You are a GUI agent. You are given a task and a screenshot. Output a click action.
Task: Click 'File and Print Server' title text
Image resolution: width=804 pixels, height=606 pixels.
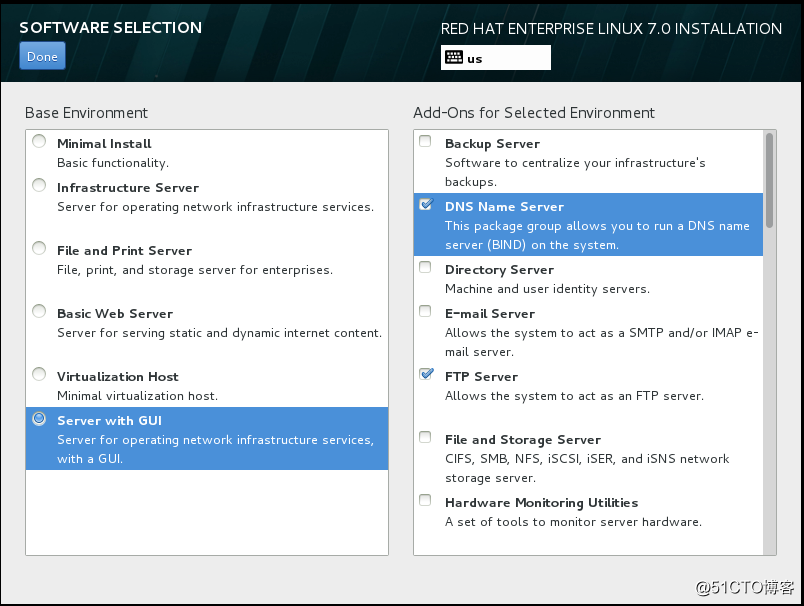click(125, 251)
